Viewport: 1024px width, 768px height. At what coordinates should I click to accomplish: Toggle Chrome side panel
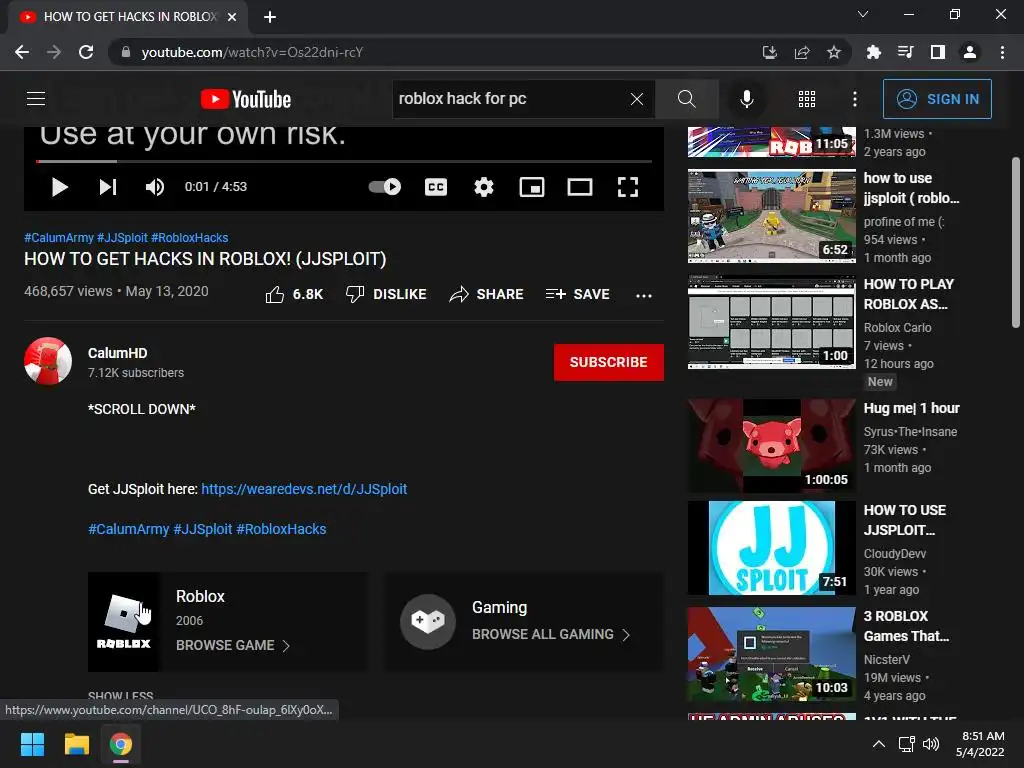tap(938, 52)
